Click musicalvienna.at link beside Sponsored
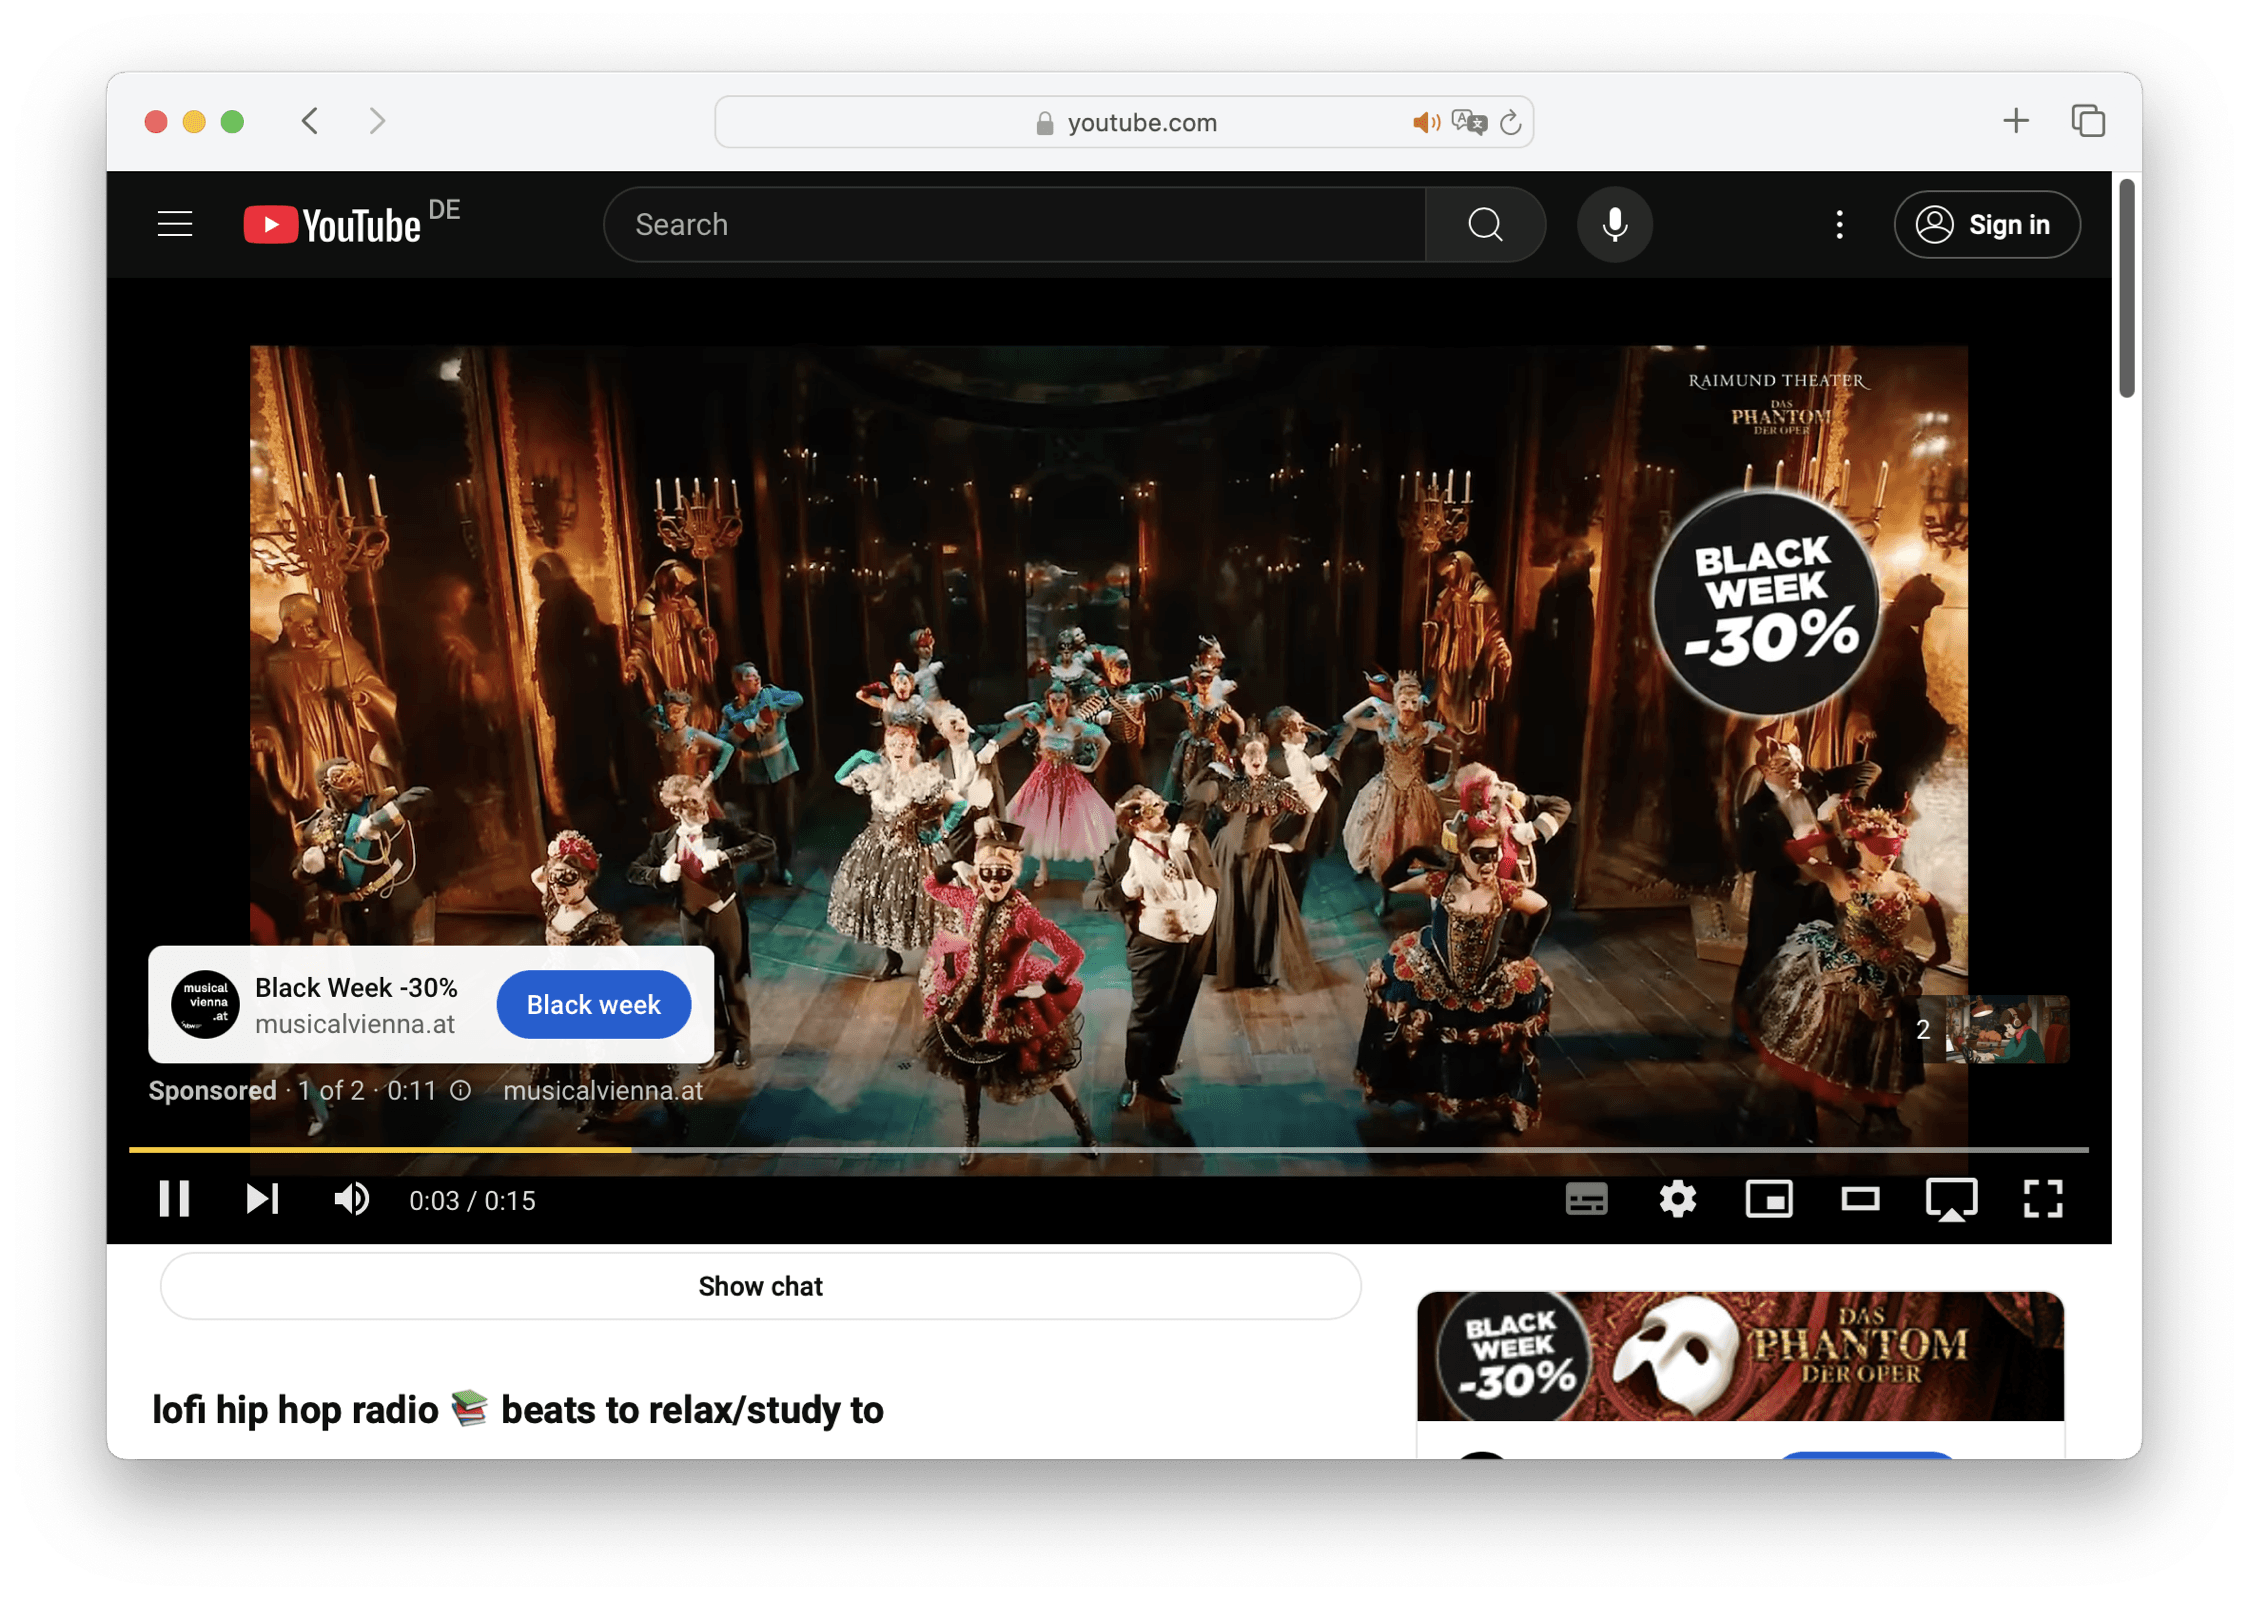This screenshot has width=2249, height=1600. point(602,1091)
